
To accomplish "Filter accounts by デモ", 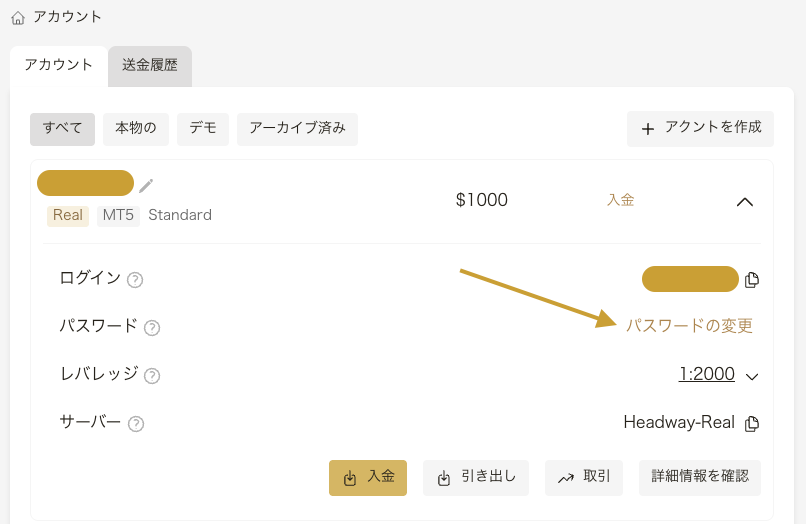I will tap(203, 129).
